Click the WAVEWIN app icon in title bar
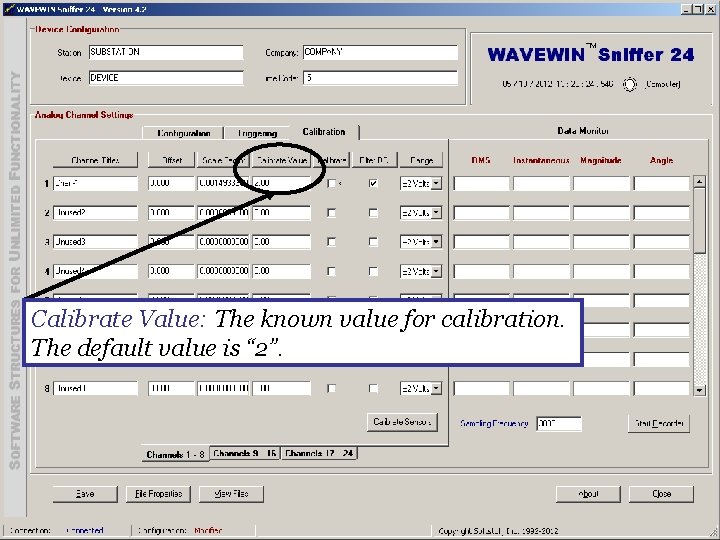720x540 pixels. 9,9
